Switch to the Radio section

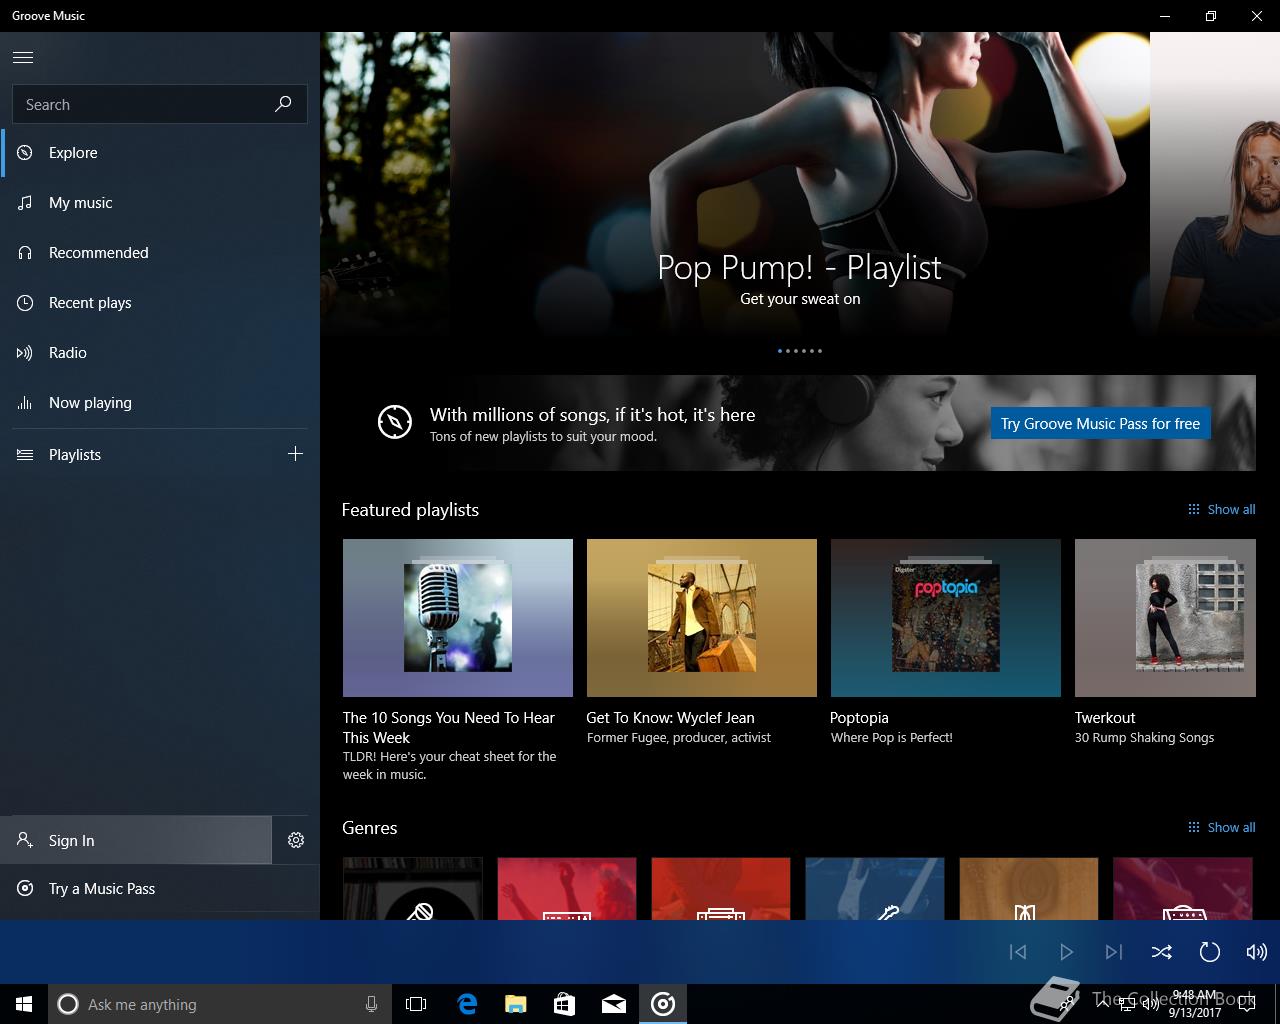pyautogui.click(x=160, y=353)
